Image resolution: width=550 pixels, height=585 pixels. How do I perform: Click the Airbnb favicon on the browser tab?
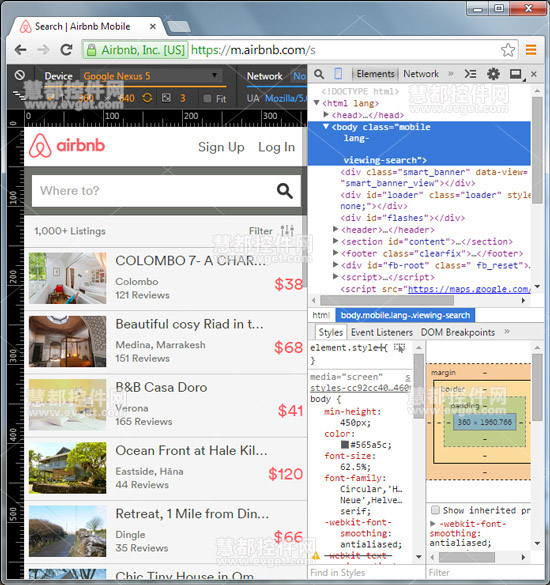coord(25,26)
